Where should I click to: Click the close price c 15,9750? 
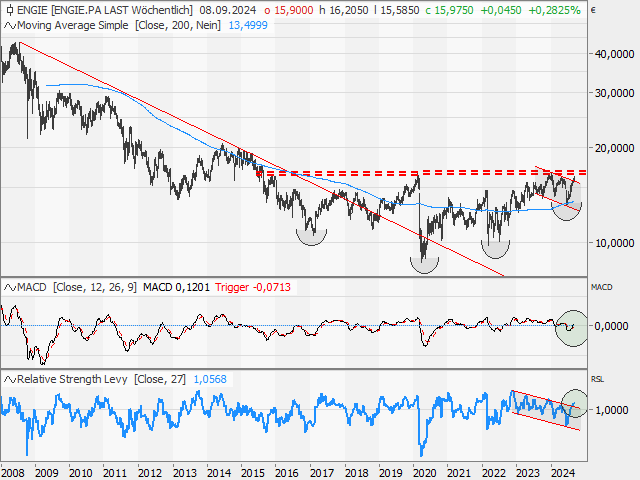[449, 10]
